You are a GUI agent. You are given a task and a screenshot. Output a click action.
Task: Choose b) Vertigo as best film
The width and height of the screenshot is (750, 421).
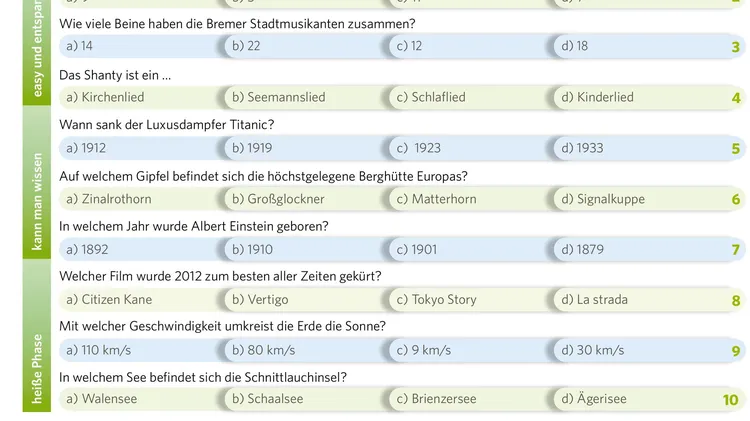[x=305, y=299]
